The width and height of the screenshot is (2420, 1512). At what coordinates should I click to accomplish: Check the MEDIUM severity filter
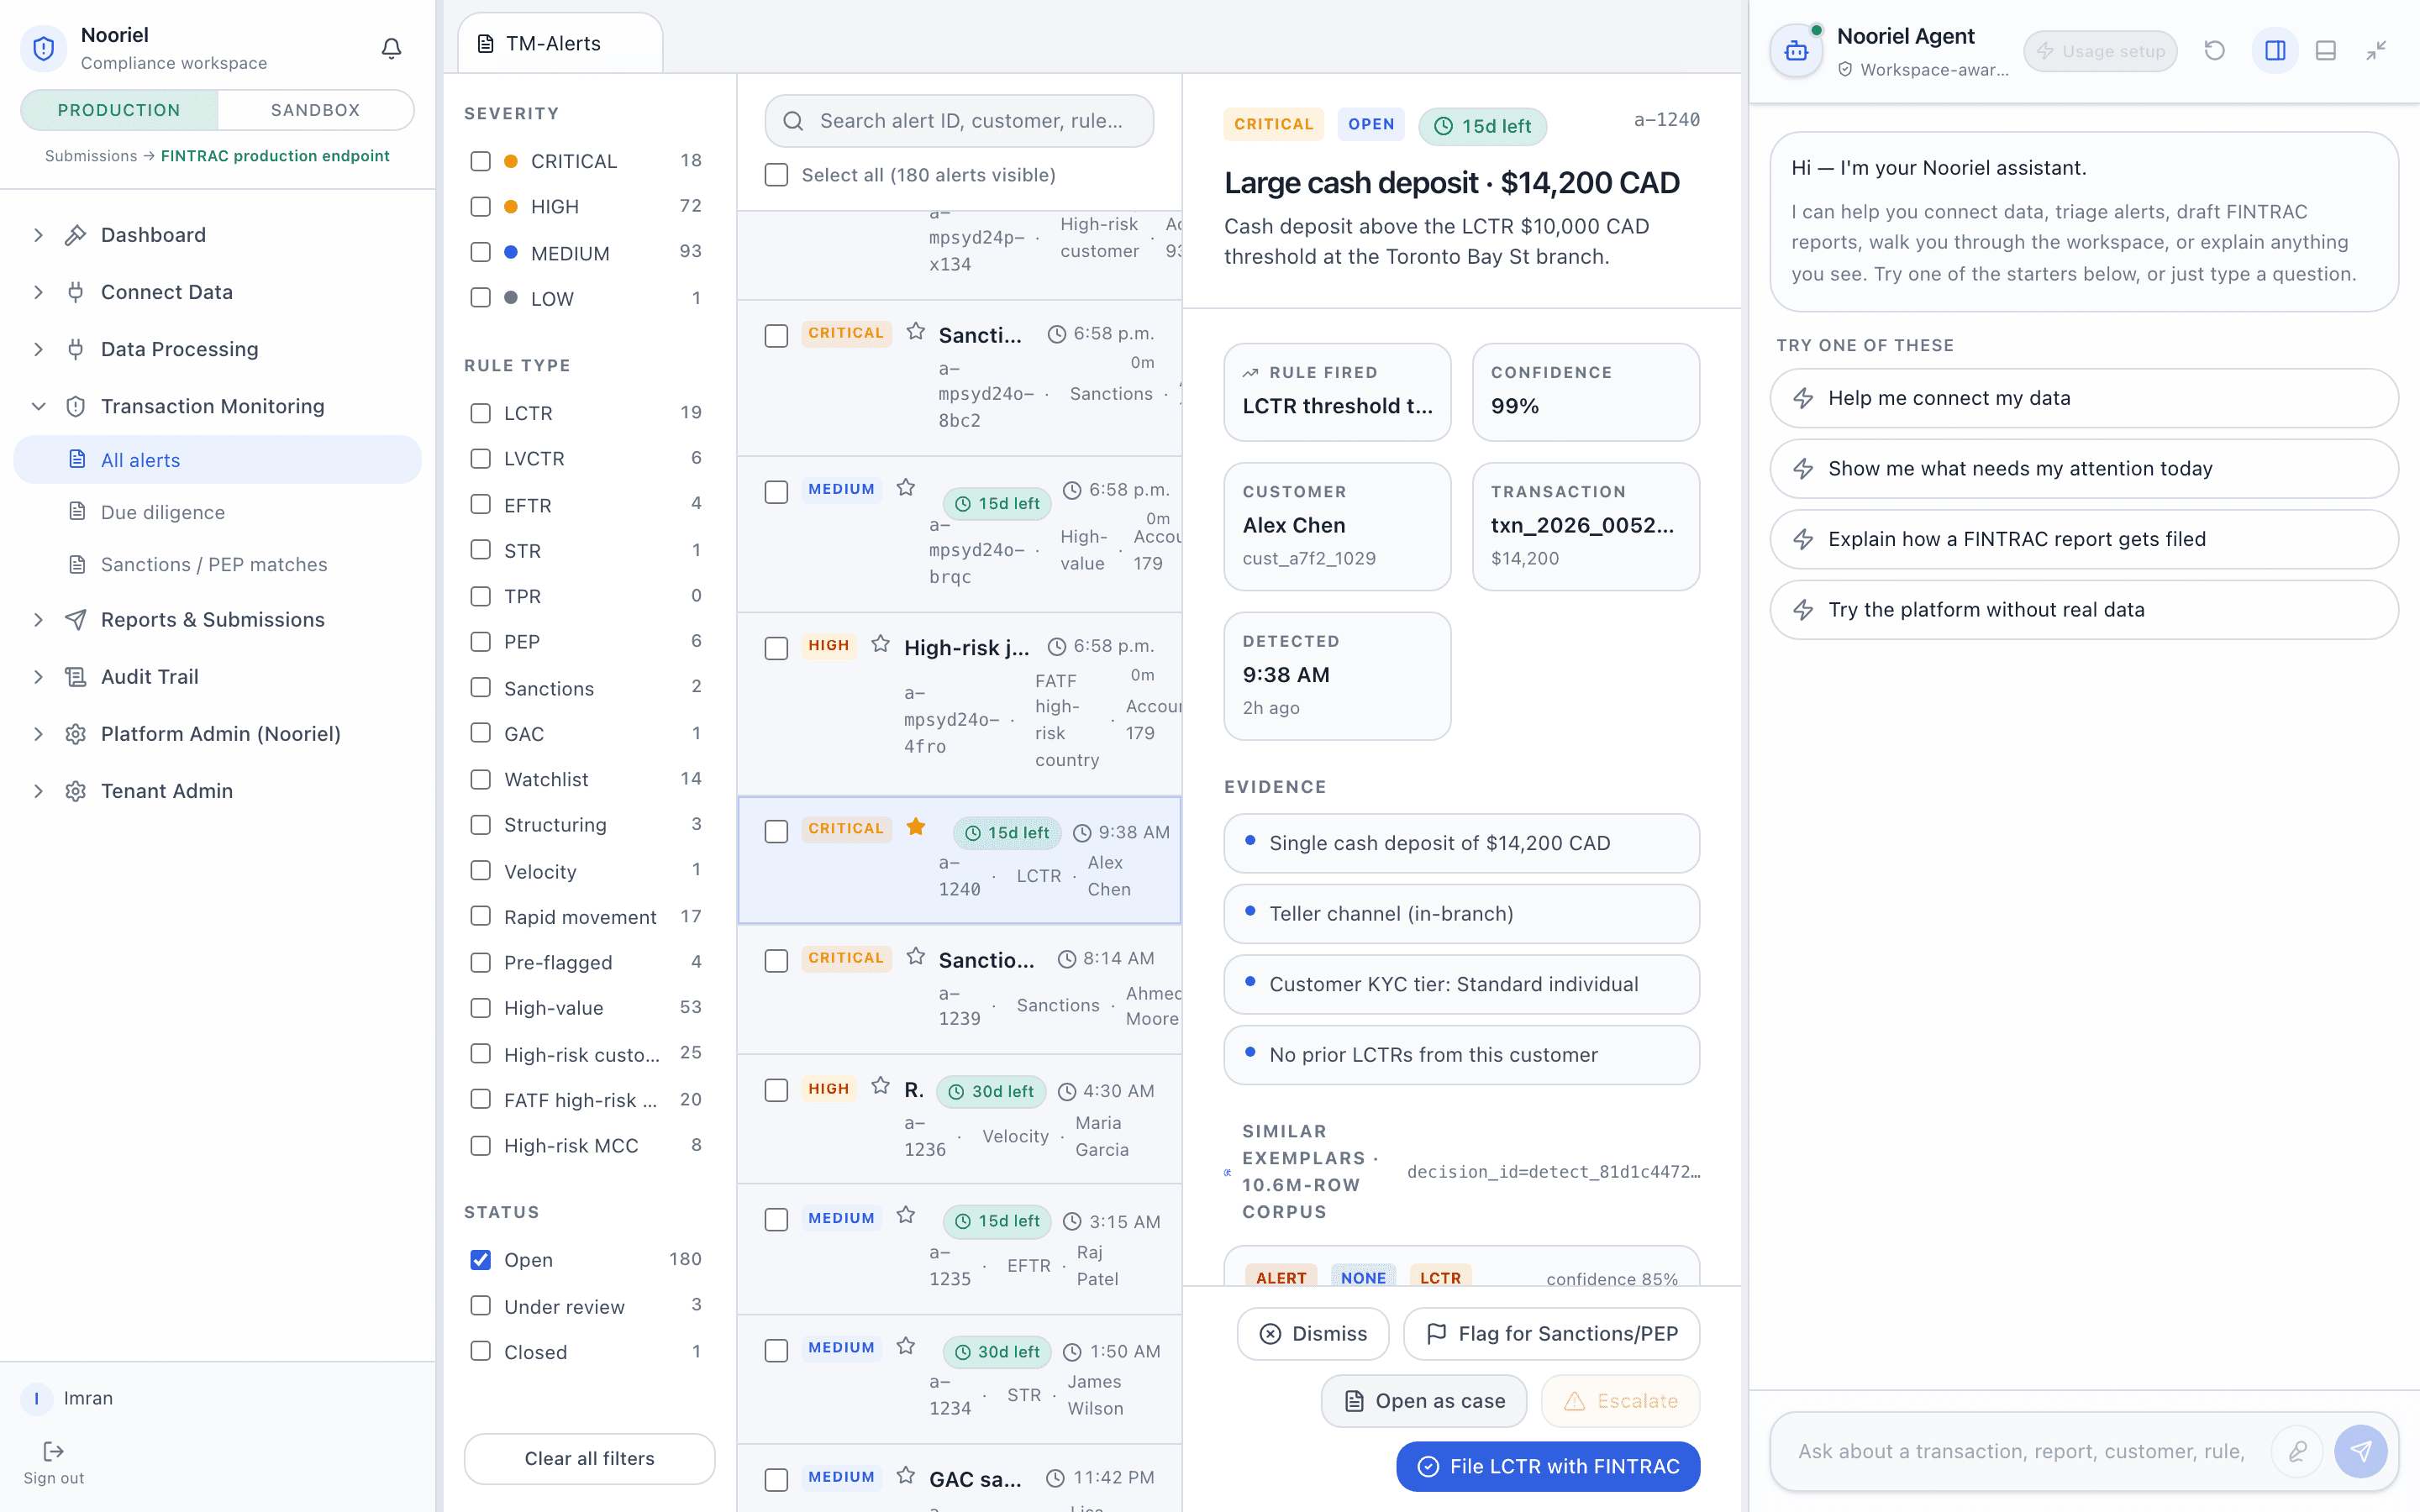pyautogui.click(x=480, y=252)
